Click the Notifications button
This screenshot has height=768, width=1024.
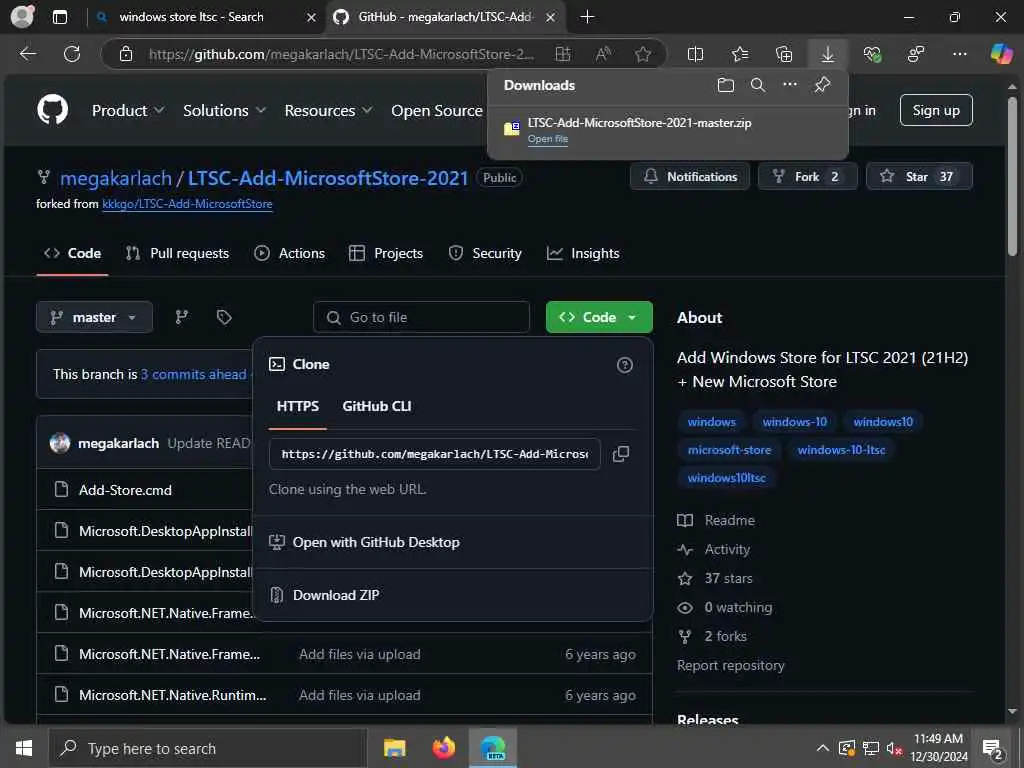[690, 177]
